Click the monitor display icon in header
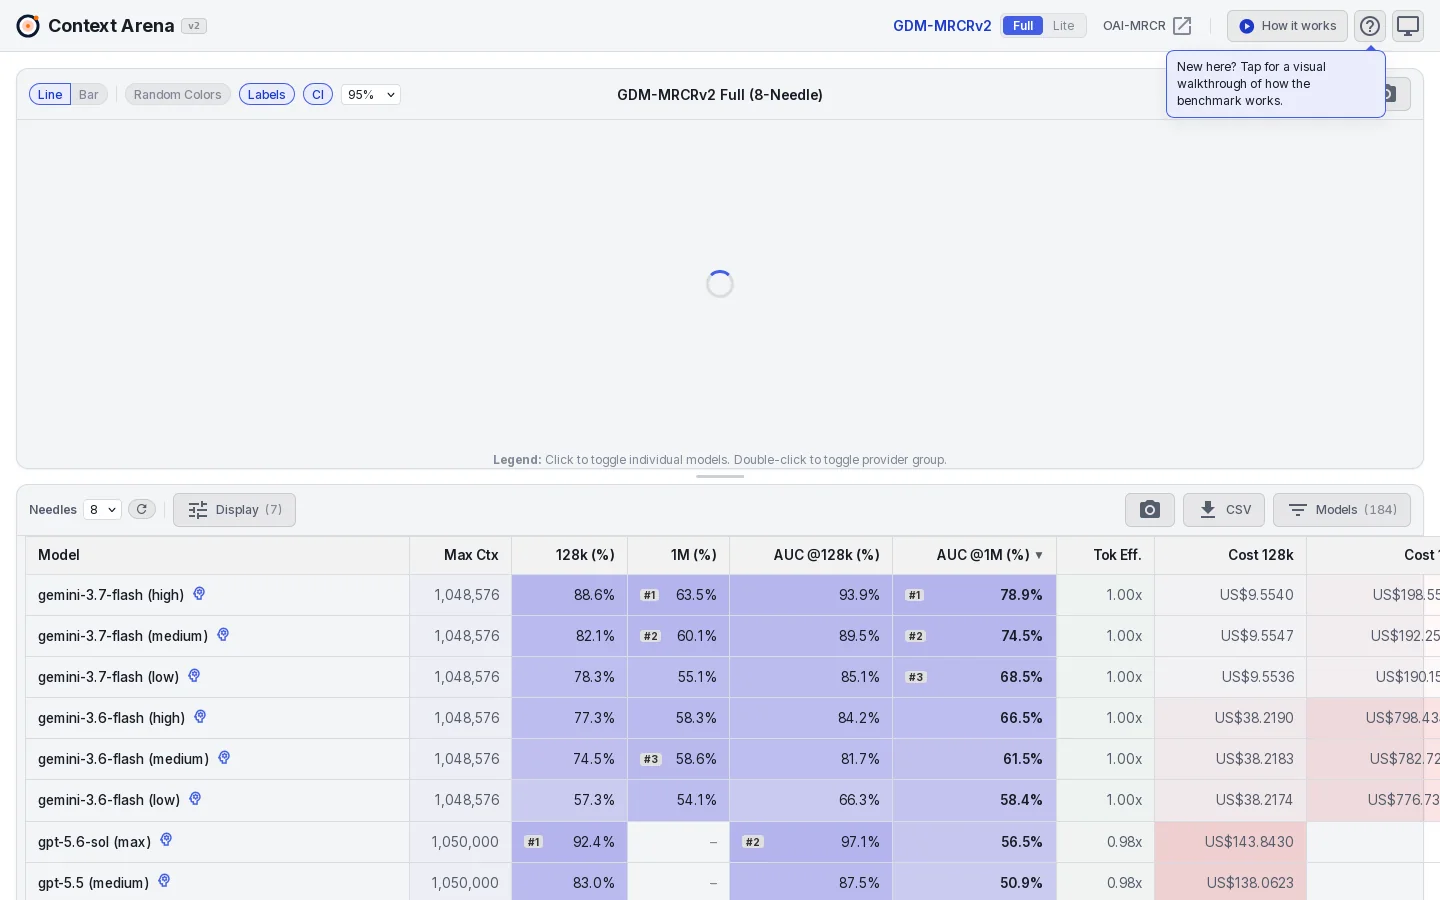The width and height of the screenshot is (1440, 900). coord(1408,26)
